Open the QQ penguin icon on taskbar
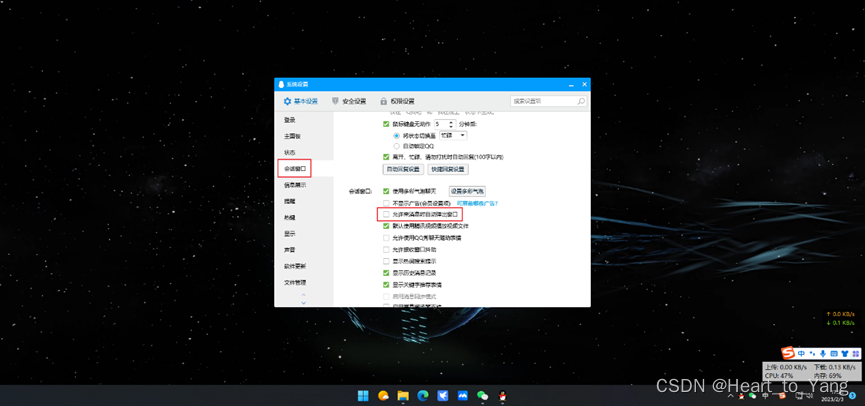 point(502,396)
